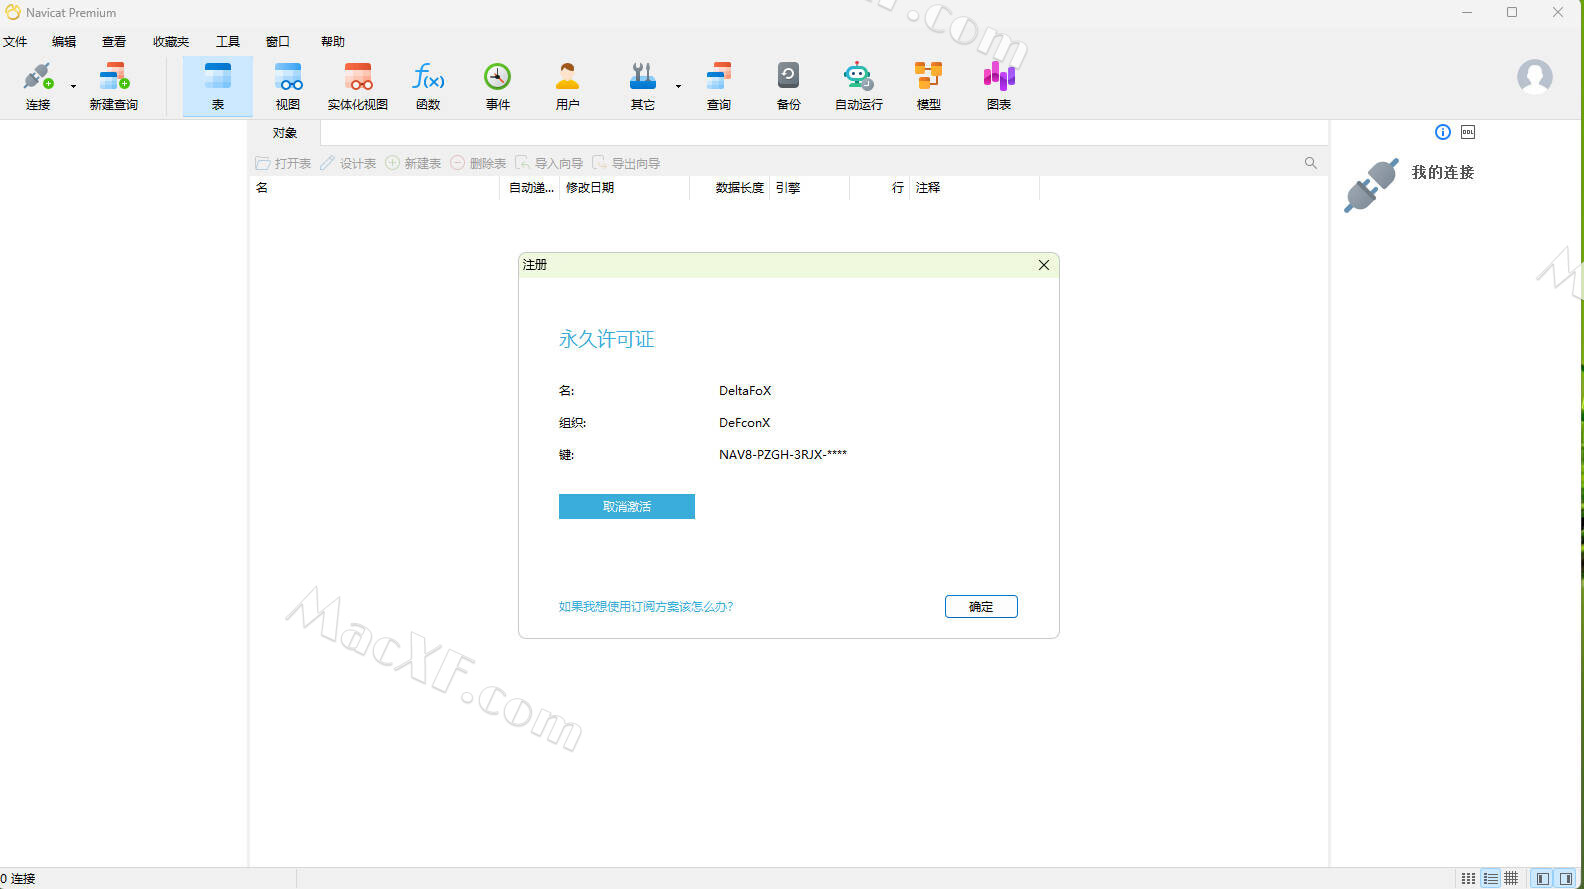Click the 导入向导 toolbar button
The image size is (1584, 889).
click(x=549, y=163)
